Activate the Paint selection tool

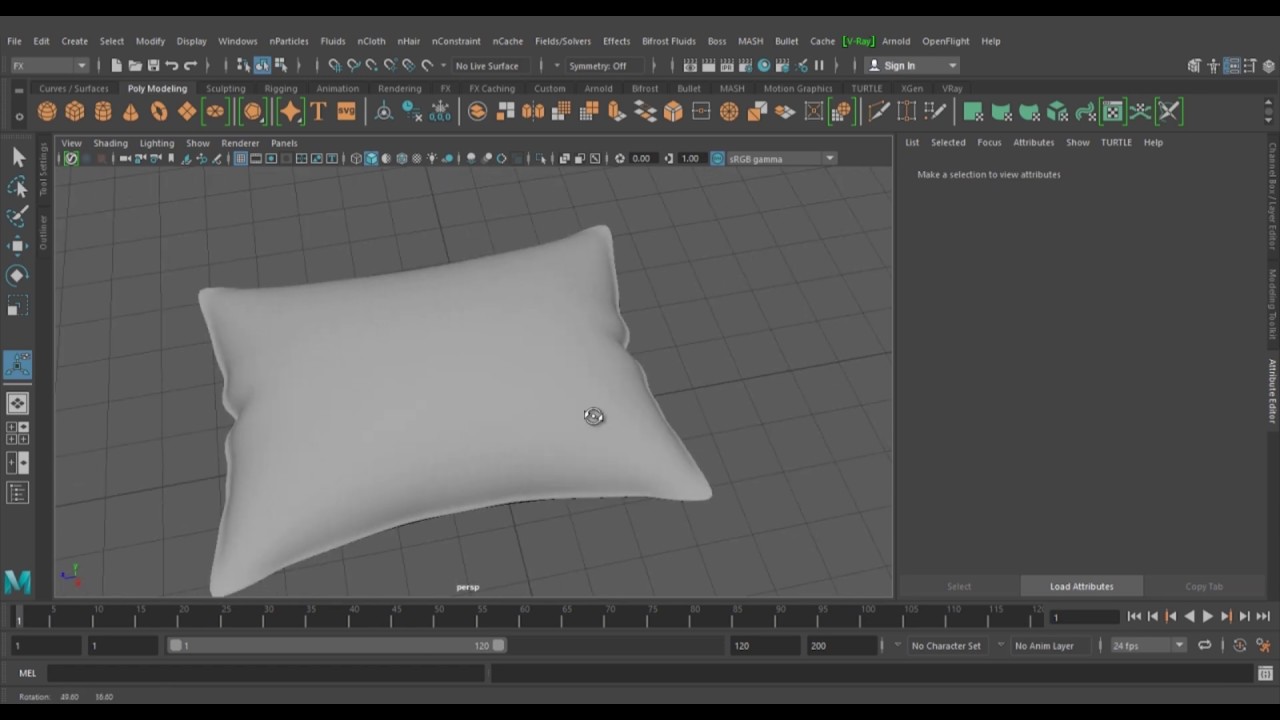18,216
